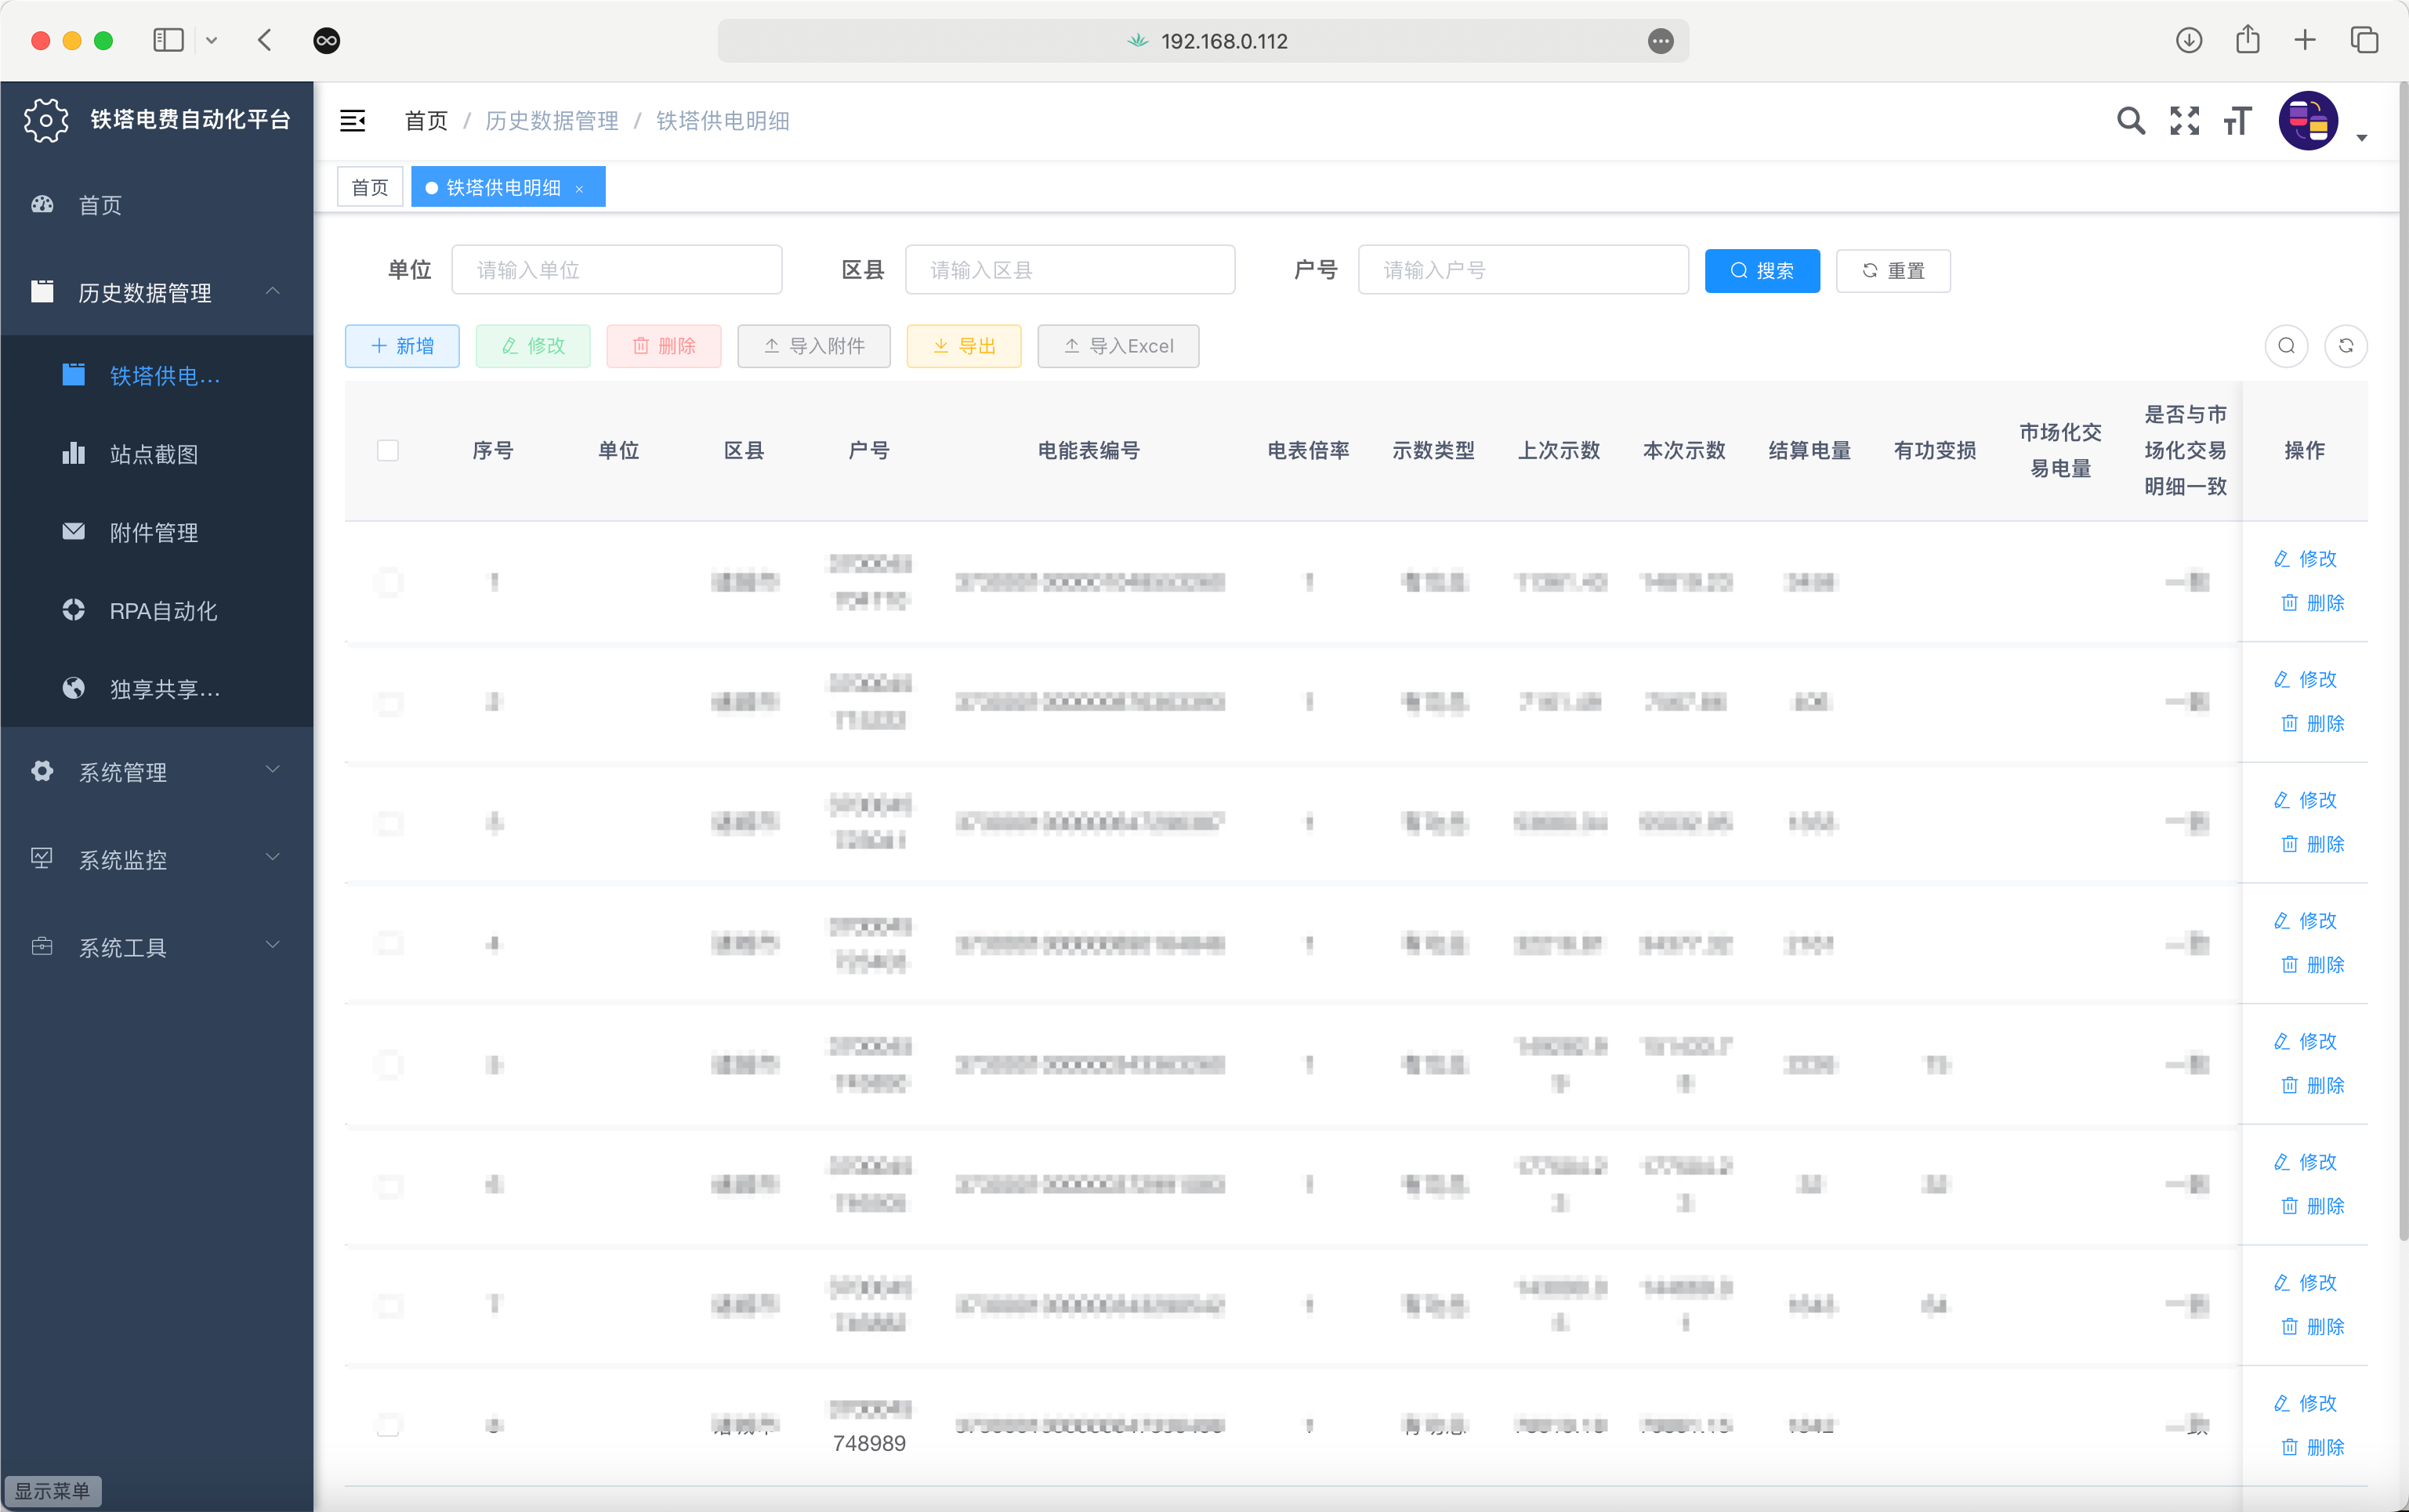2409x1512 pixels.
Task: Open RPA自动化 sidebar item
Action: coord(163,611)
